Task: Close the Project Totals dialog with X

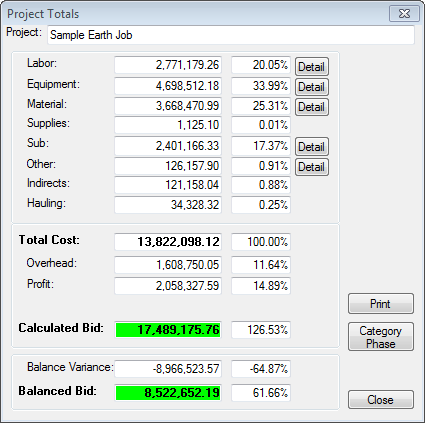Action: (x=404, y=13)
